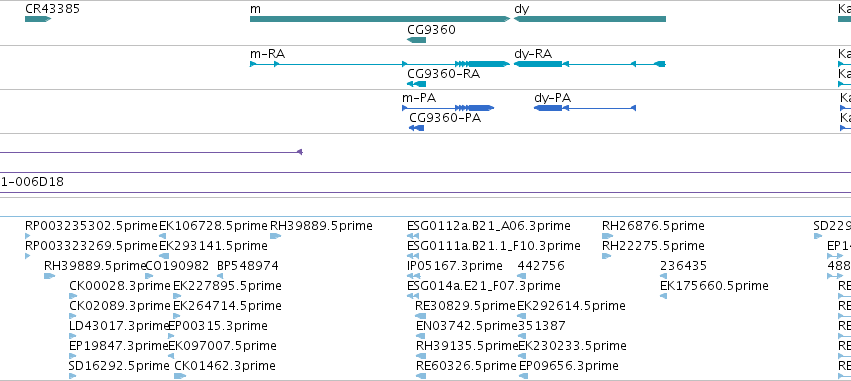Select the BP548974 feature label
851x381 pixels.
pos(247,265)
